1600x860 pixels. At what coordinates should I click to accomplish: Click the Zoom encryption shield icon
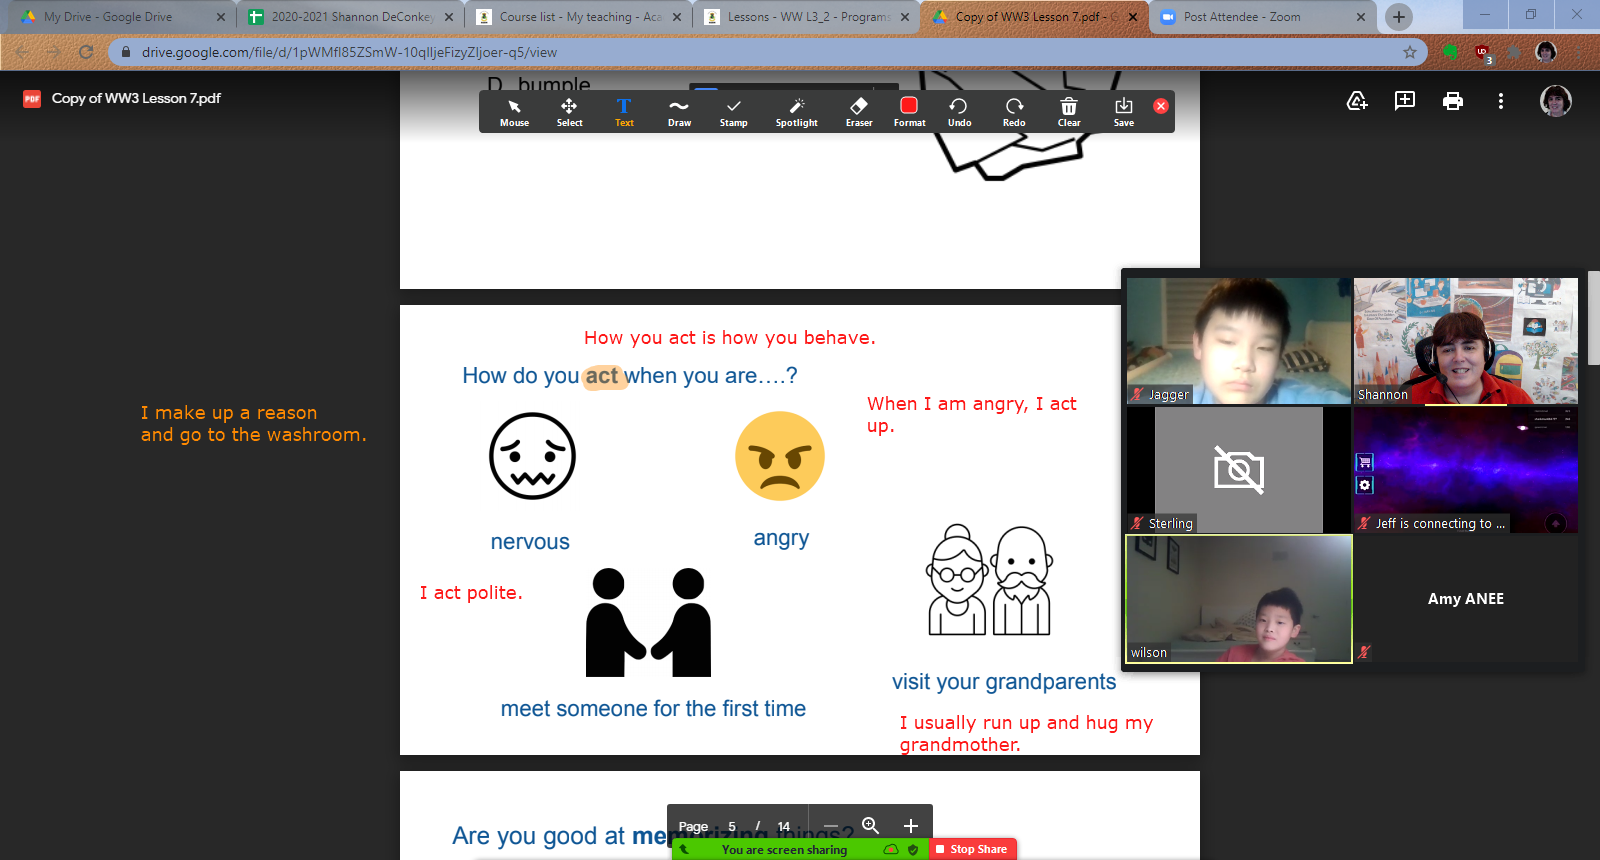tap(913, 850)
